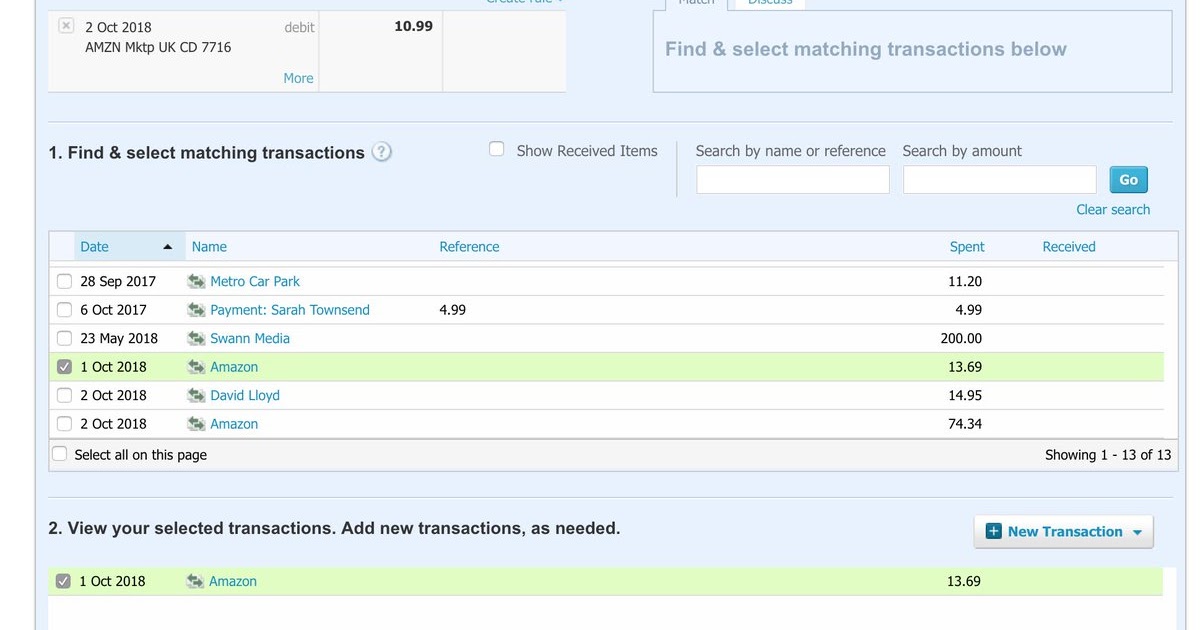The width and height of the screenshot is (1200, 630).
Task: Click the 11.20 spent amount
Action: [x=965, y=282]
